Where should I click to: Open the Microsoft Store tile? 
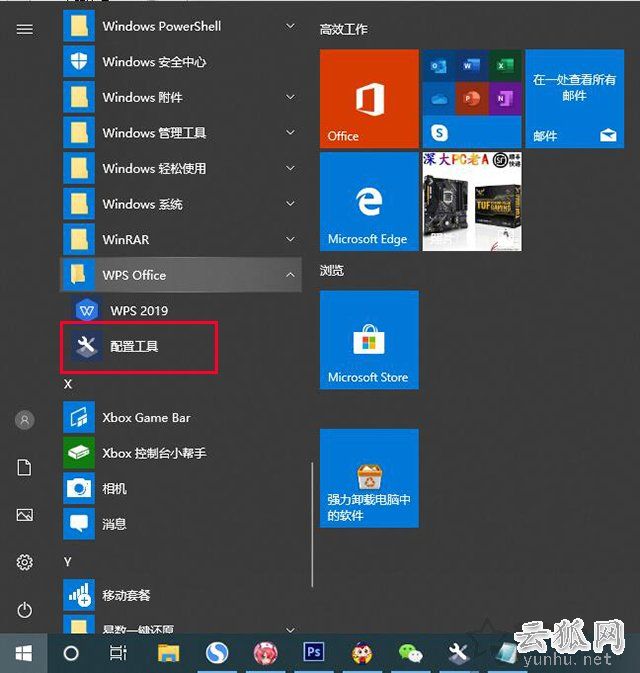click(369, 340)
